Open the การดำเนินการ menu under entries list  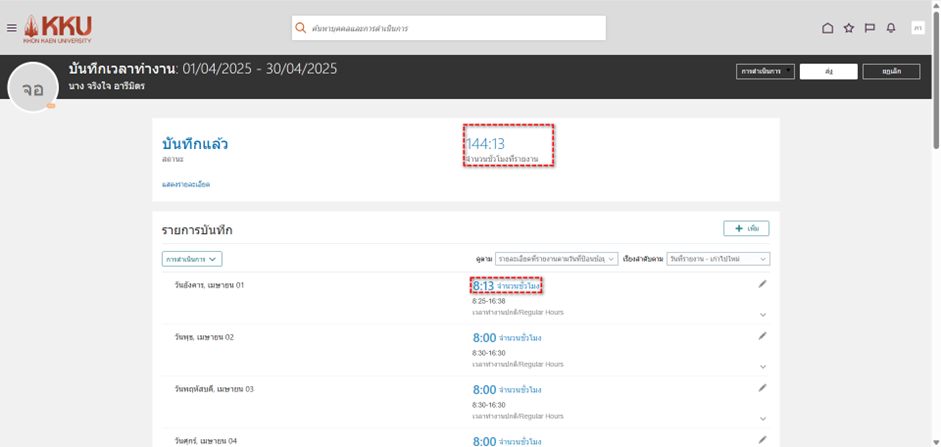192,259
